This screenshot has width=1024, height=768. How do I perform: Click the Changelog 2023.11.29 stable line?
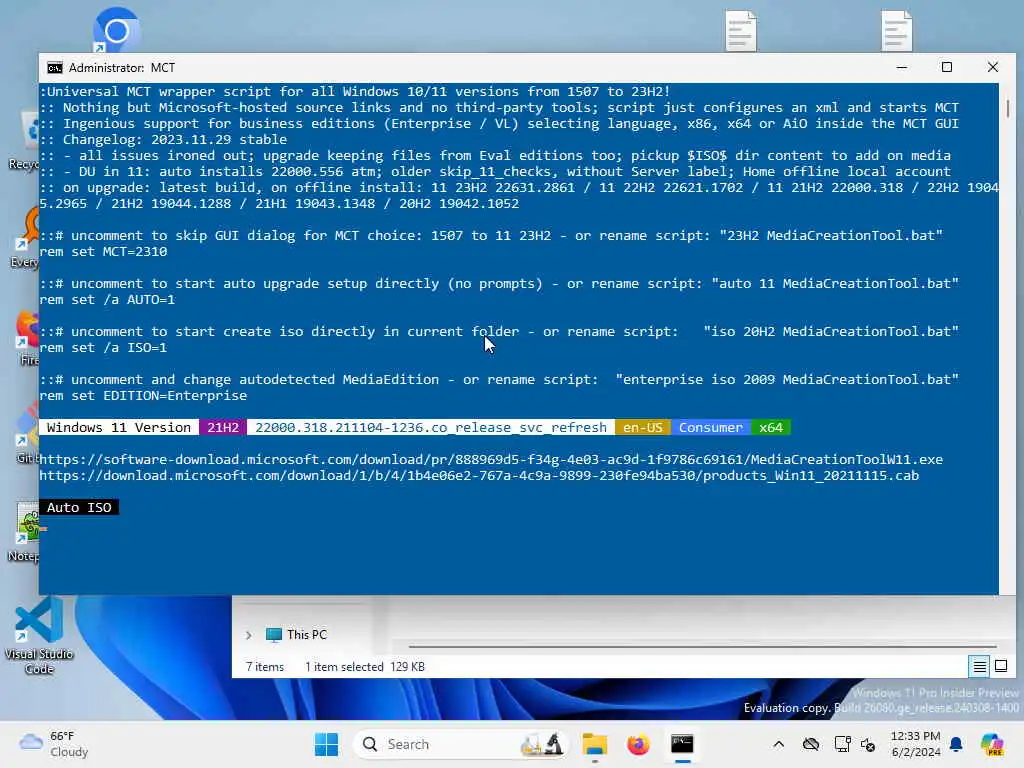[163, 140]
